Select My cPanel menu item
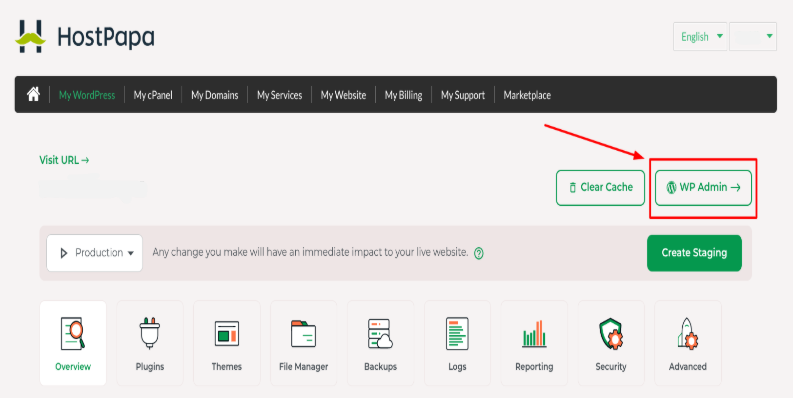793x398 pixels. [x=153, y=95]
